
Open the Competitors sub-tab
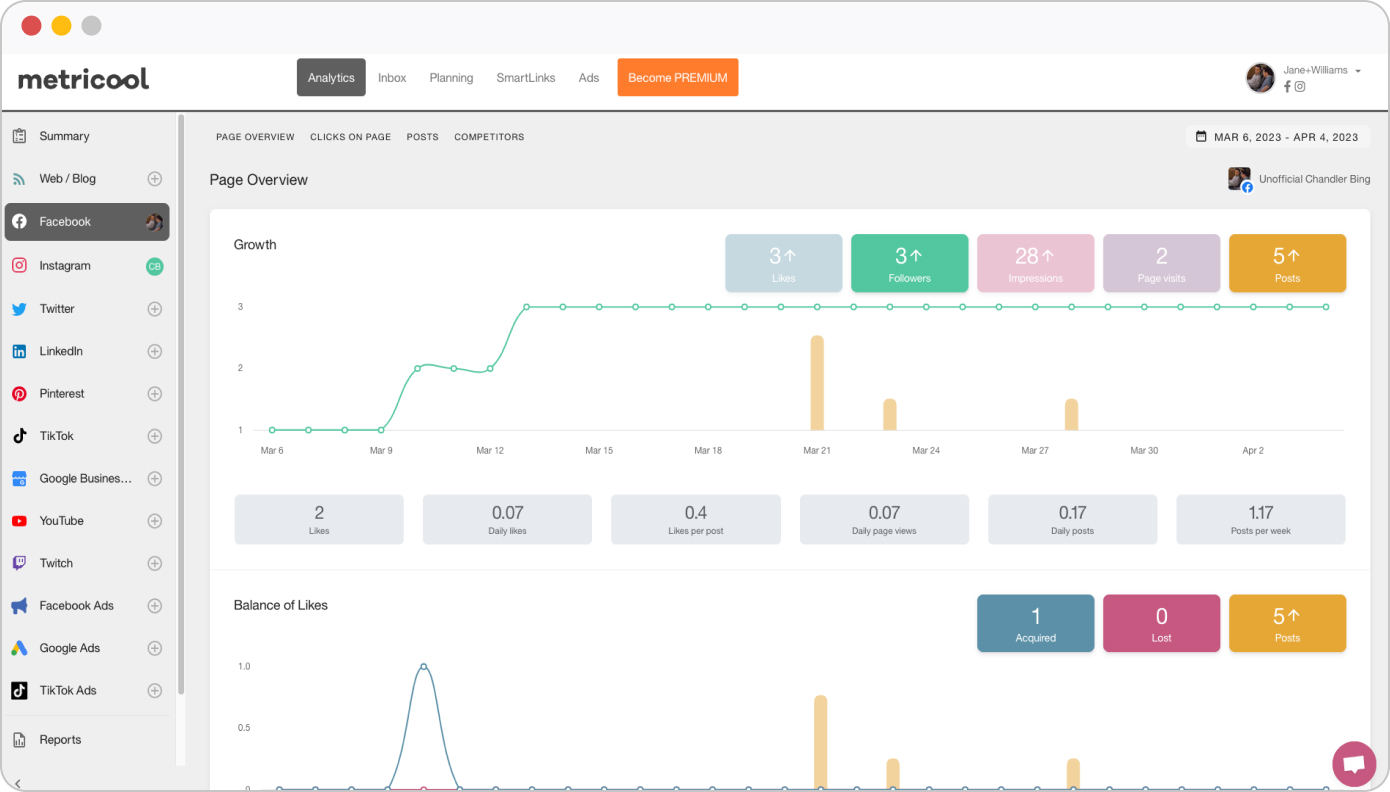tap(489, 137)
